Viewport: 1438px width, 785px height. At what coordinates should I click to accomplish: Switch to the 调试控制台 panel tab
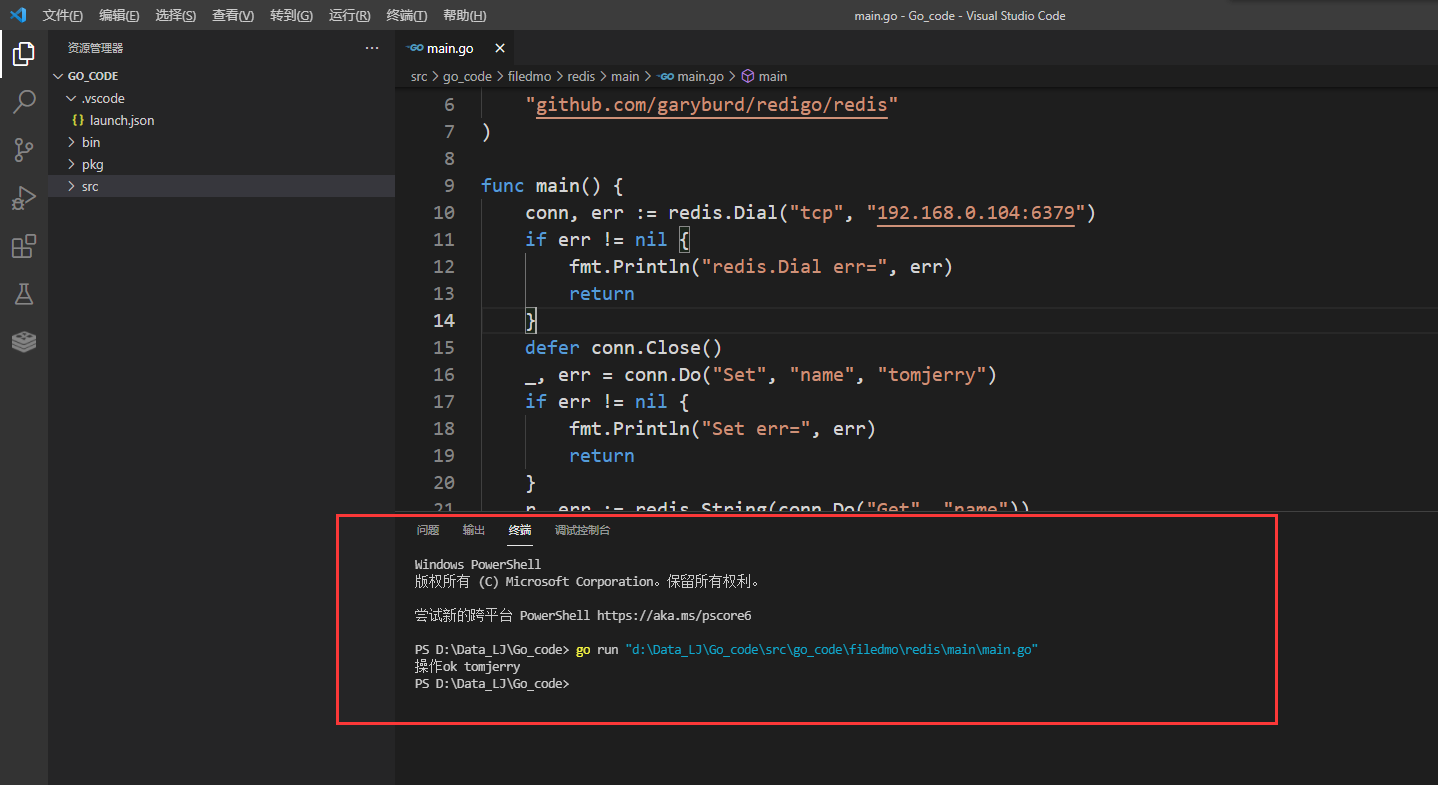pyautogui.click(x=583, y=530)
